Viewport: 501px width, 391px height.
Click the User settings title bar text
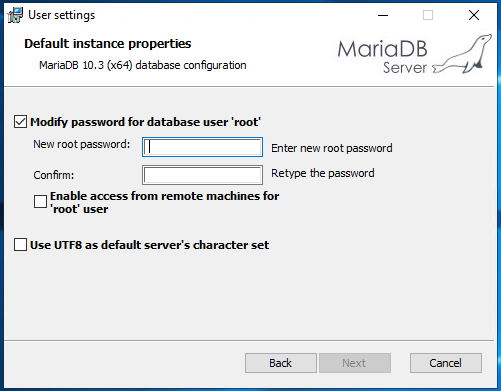[x=62, y=15]
